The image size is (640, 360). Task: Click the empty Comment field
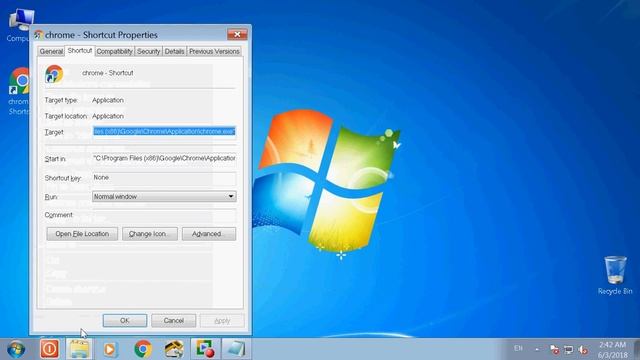[x=164, y=215]
